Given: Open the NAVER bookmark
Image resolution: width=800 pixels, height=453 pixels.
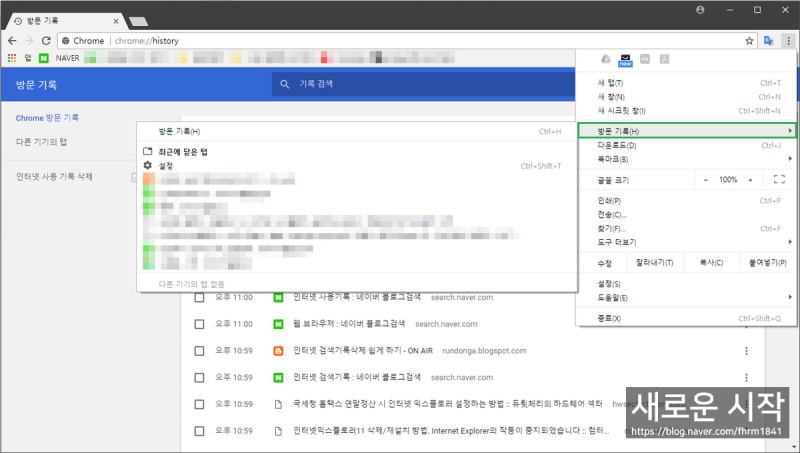Looking at the screenshot, I should pyautogui.click(x=59, y=58).
